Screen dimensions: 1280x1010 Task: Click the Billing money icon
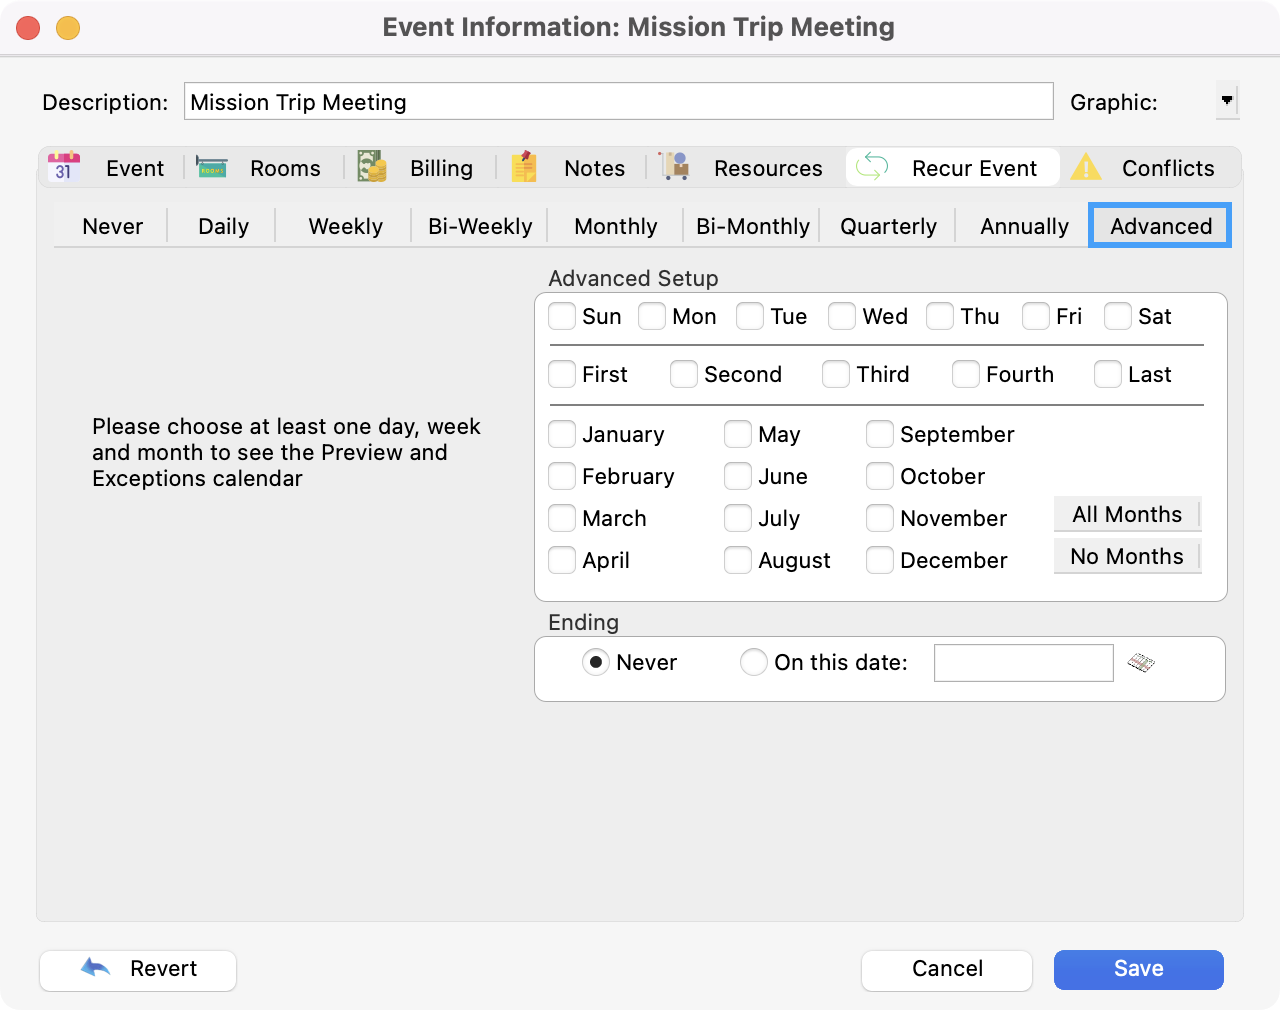coord(372,167)
